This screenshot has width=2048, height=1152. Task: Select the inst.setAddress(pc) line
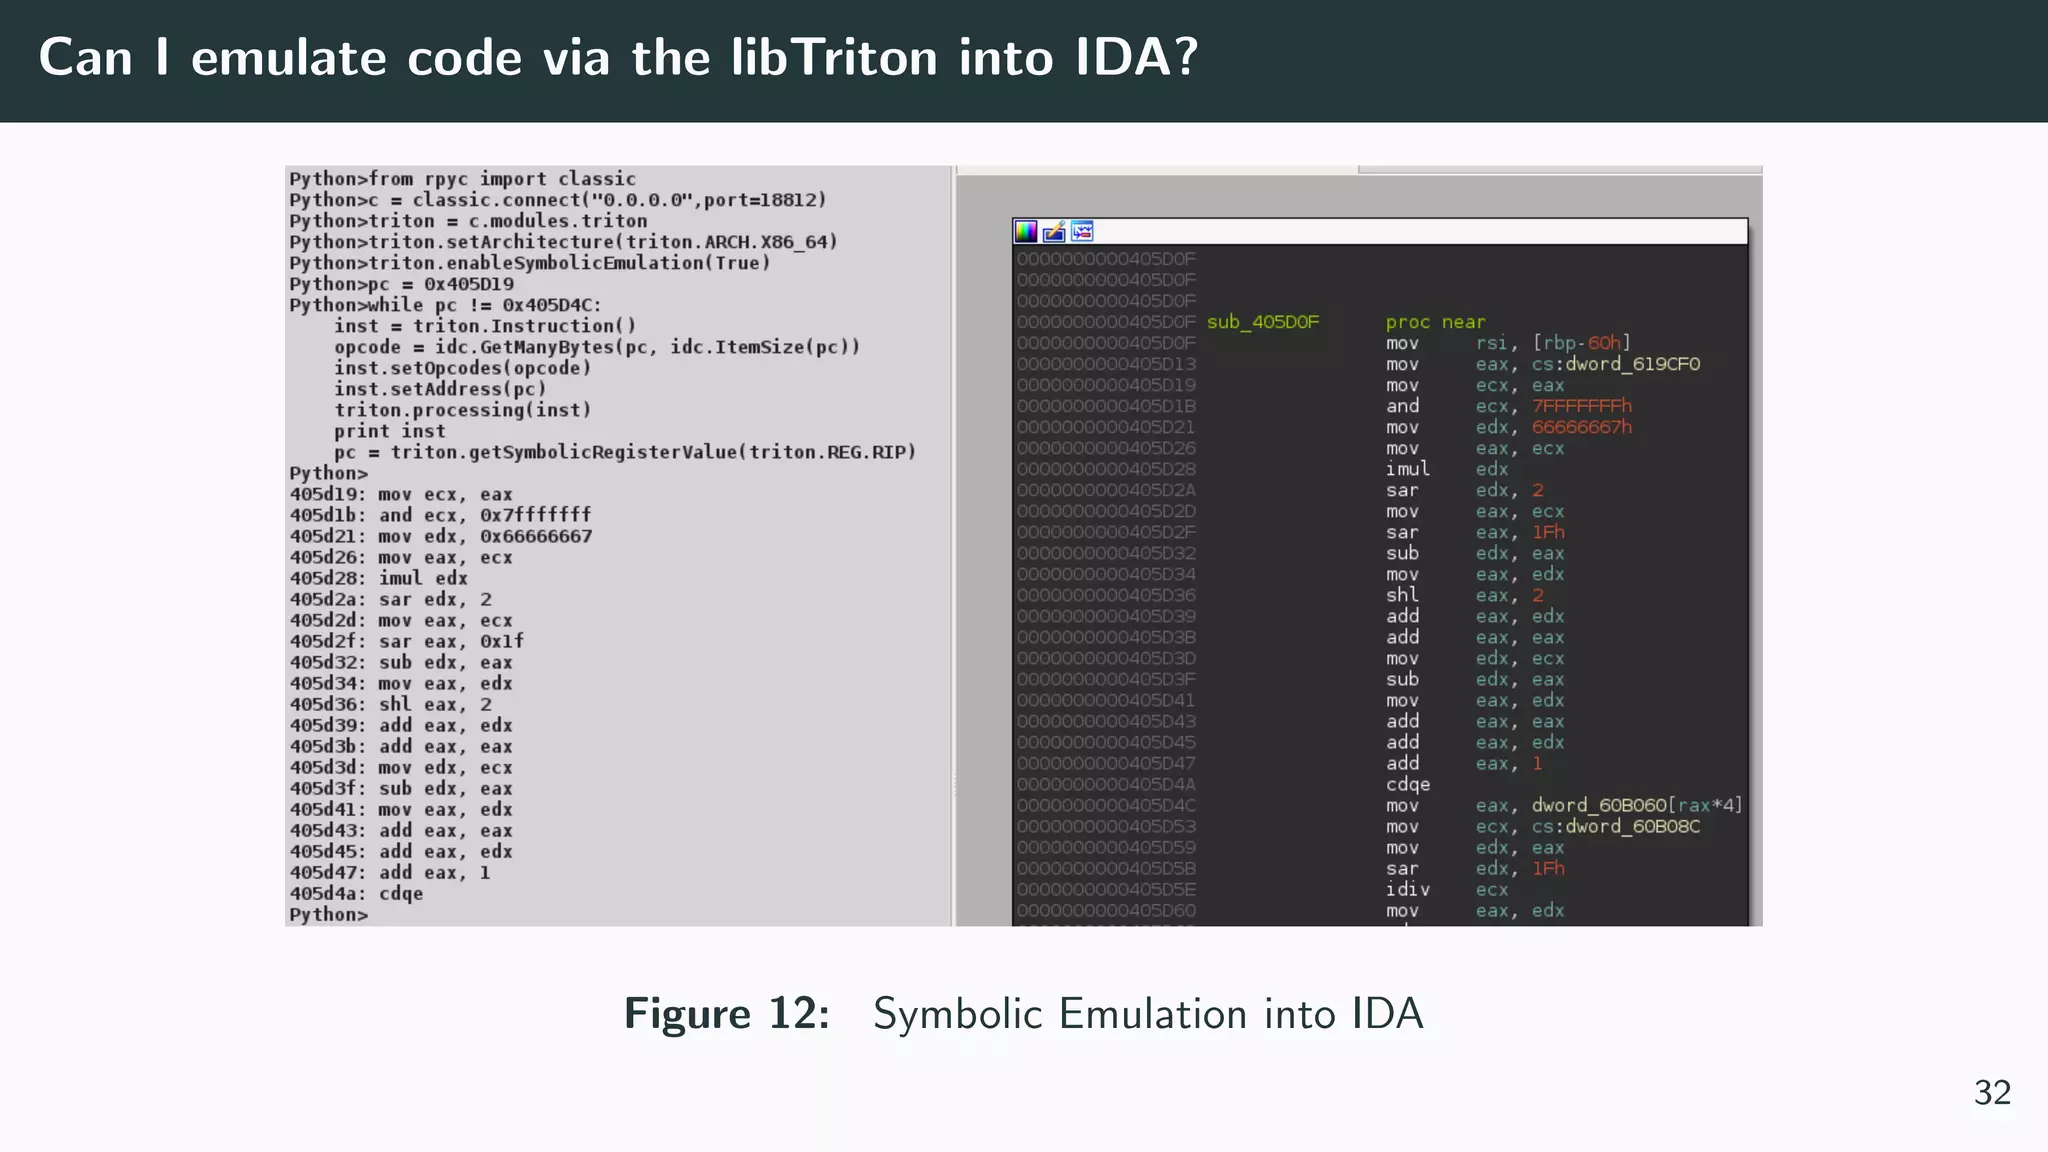[x=440, y=389]
